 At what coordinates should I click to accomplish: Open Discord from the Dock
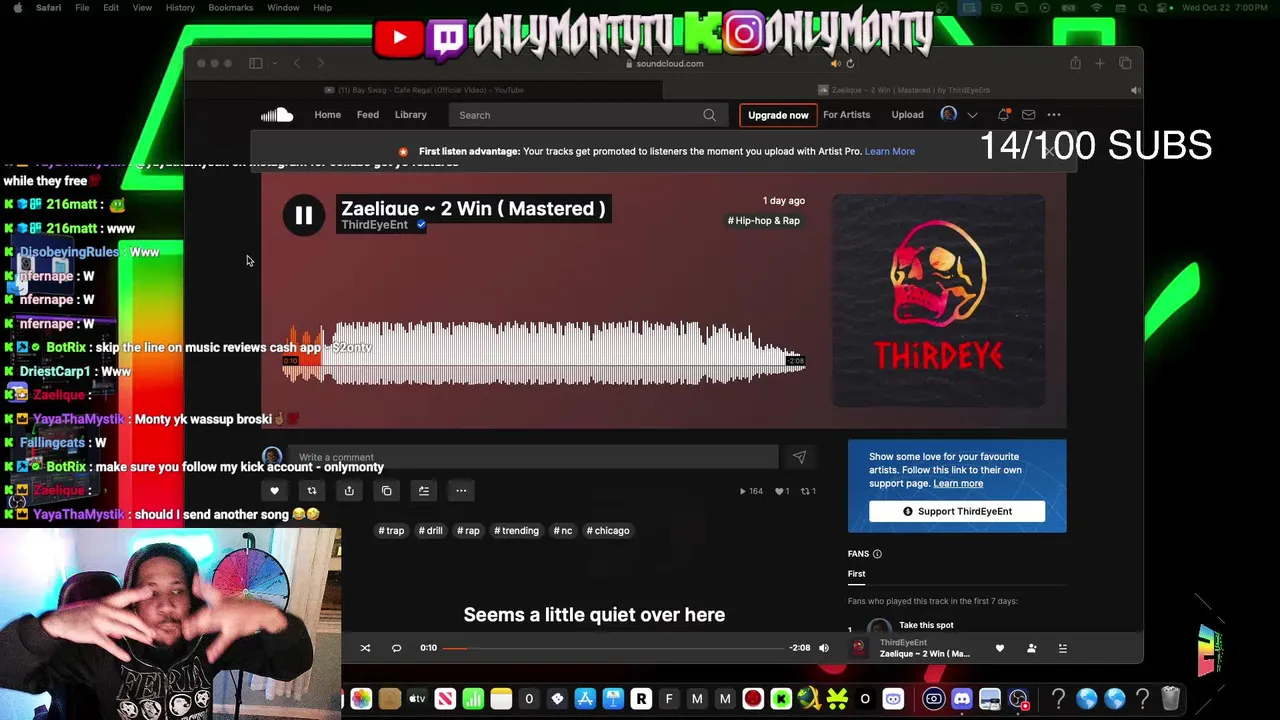tap(962, 699)
